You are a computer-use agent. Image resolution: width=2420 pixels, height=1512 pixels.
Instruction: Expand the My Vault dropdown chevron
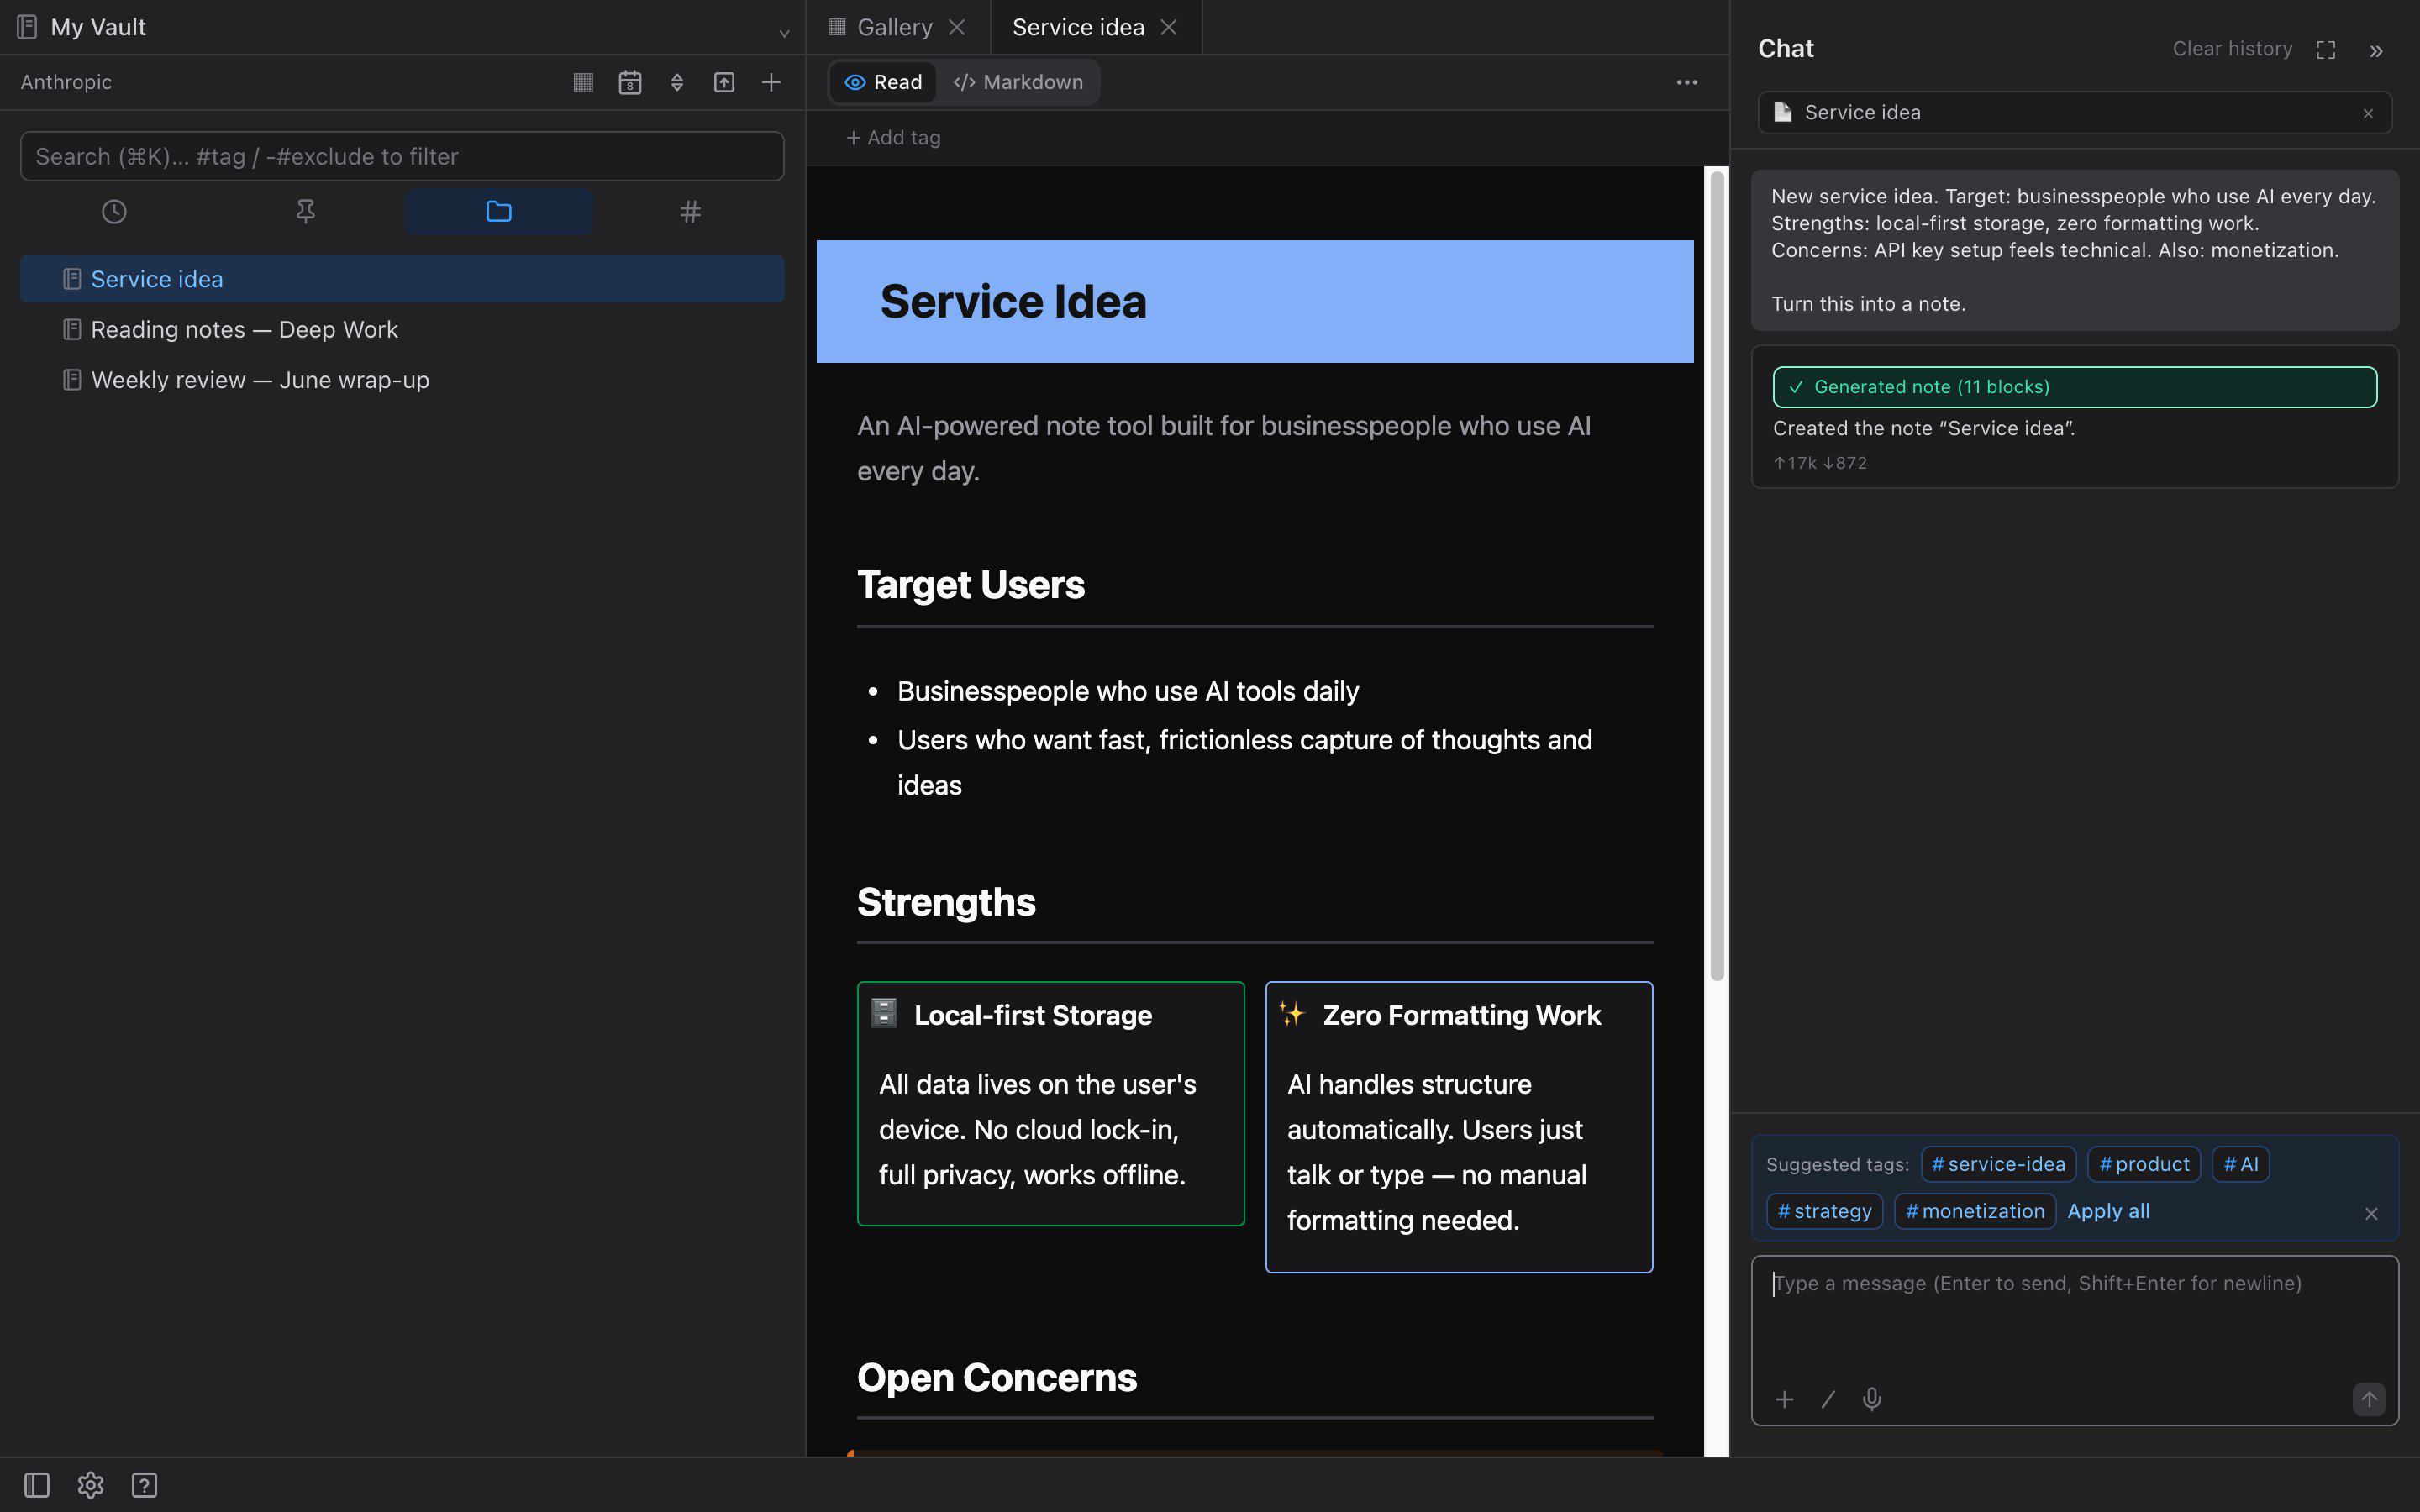pyautogui.click(x=784, y=33)
